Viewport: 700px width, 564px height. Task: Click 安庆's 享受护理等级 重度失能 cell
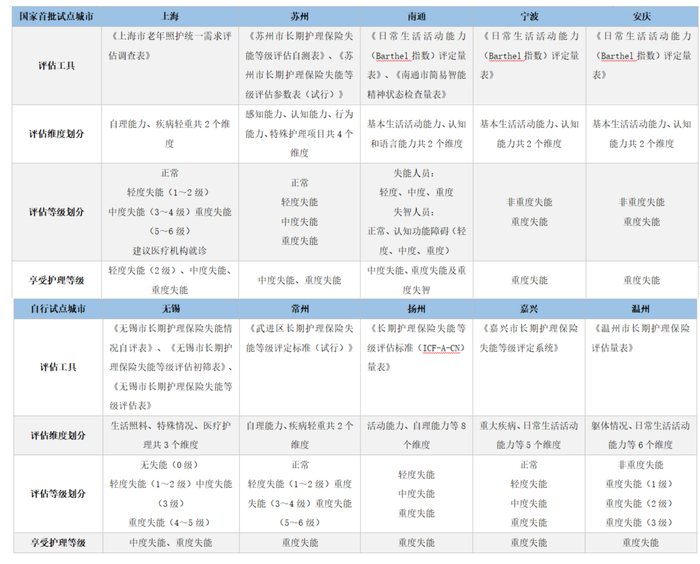(x=642, y=280)
